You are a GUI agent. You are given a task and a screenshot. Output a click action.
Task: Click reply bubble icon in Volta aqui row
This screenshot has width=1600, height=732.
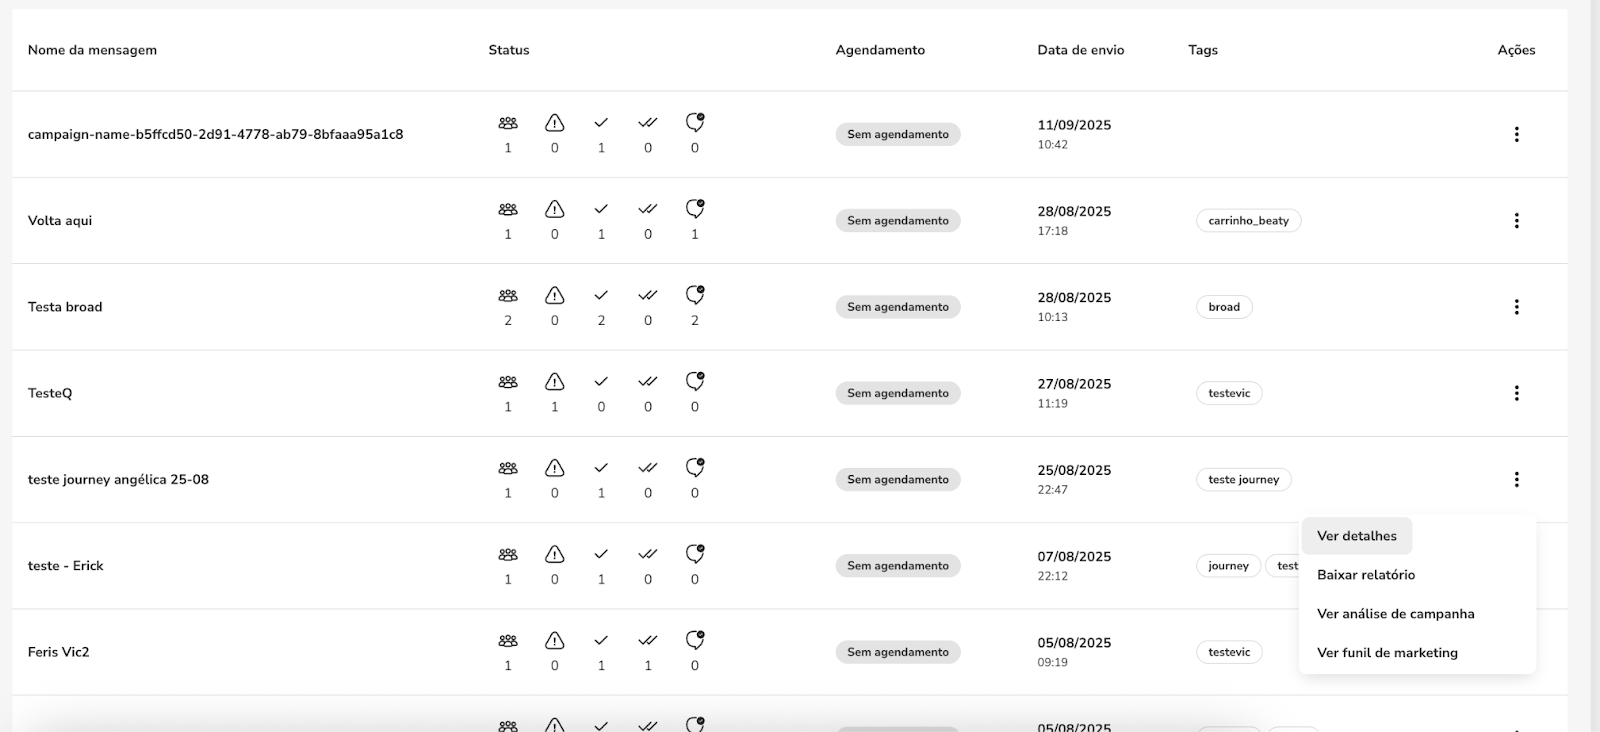pyautogui.click(x=695, y=209)
